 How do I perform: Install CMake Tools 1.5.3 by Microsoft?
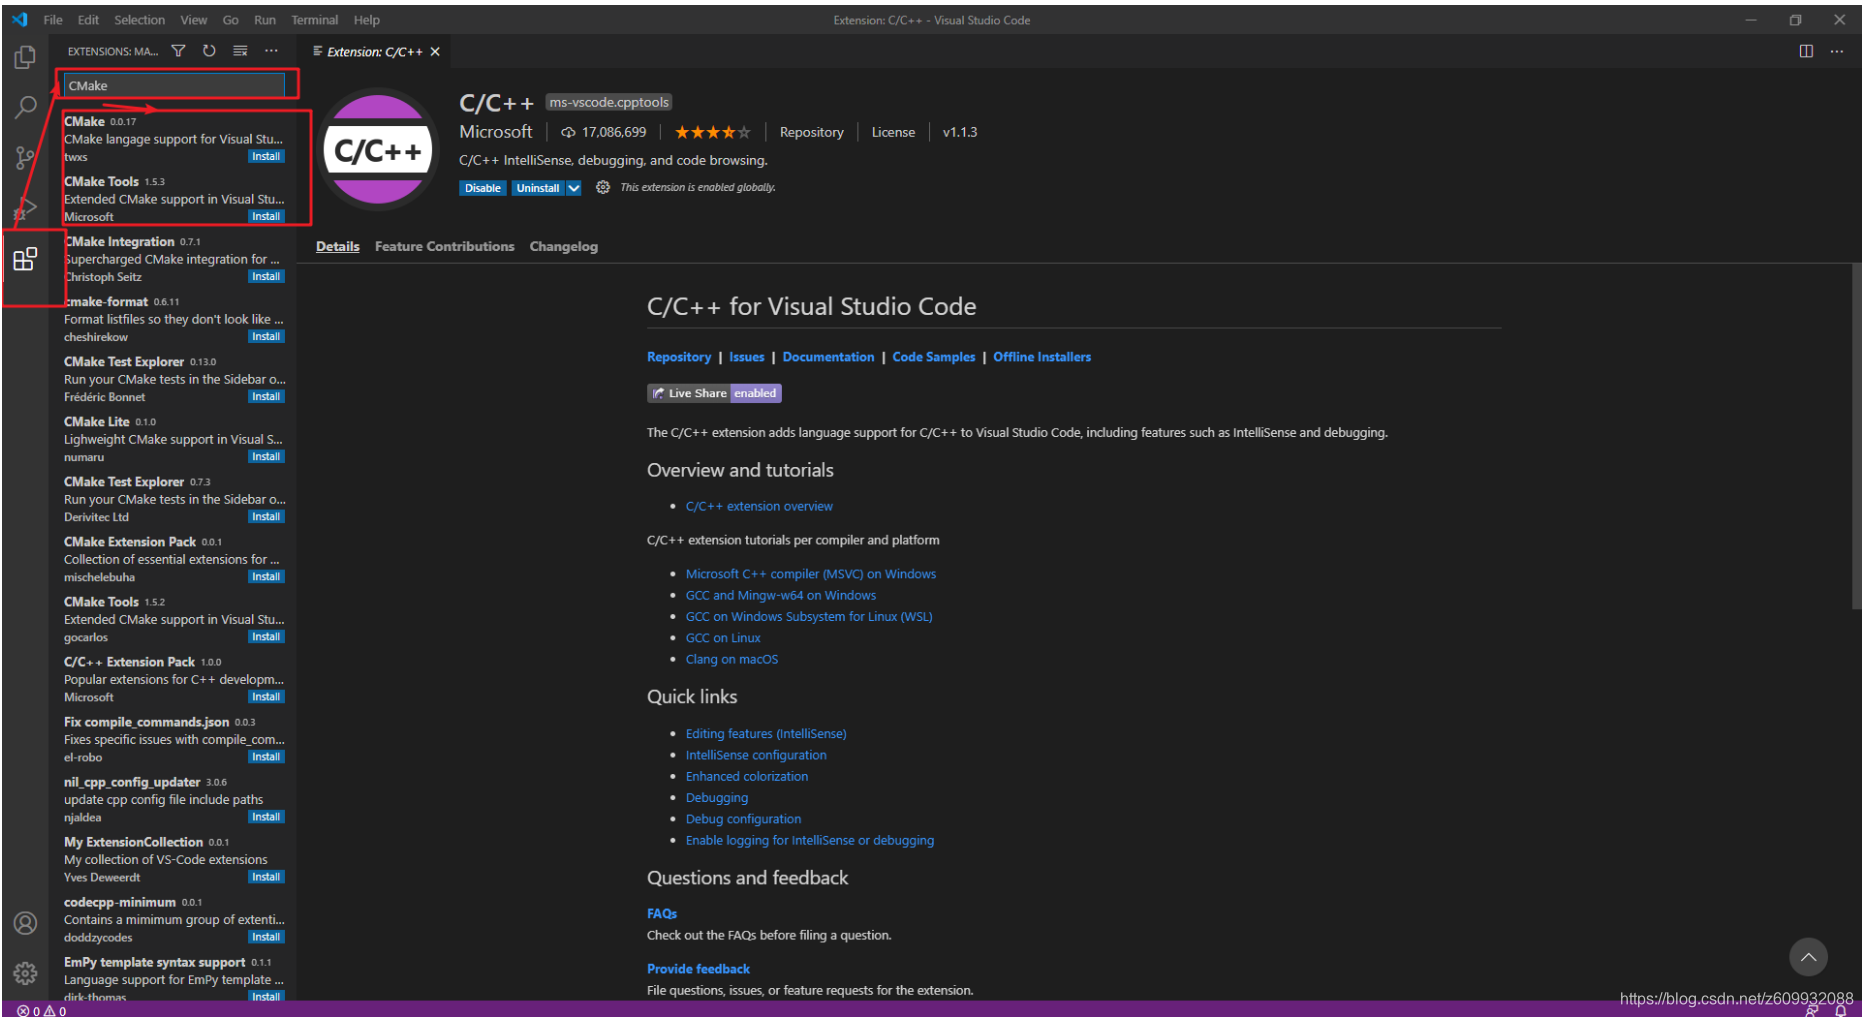pos(266,216)
